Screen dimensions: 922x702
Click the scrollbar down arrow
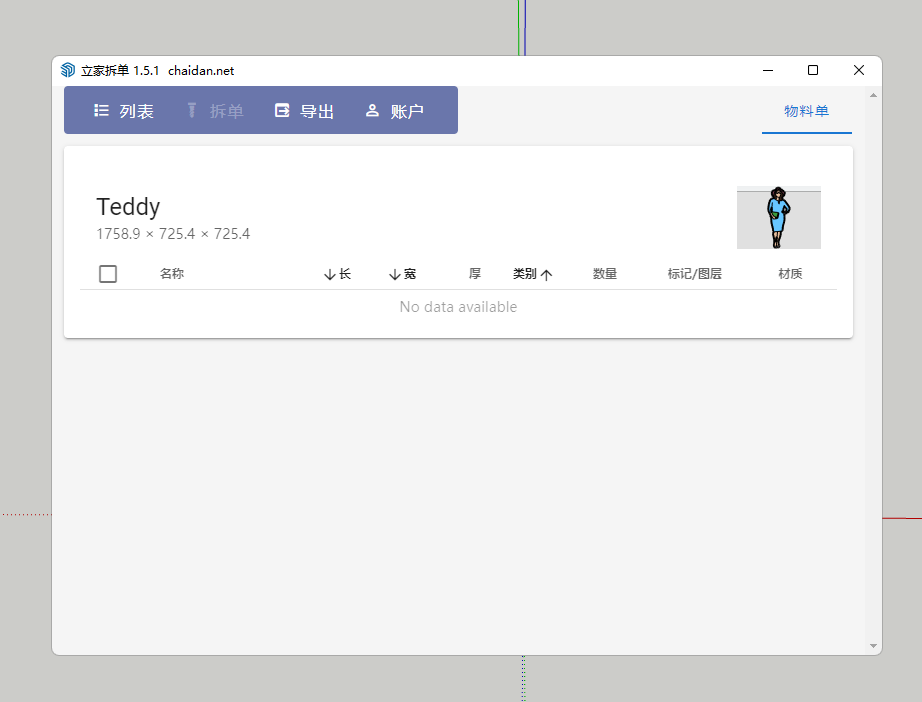[x=873, y=646]
